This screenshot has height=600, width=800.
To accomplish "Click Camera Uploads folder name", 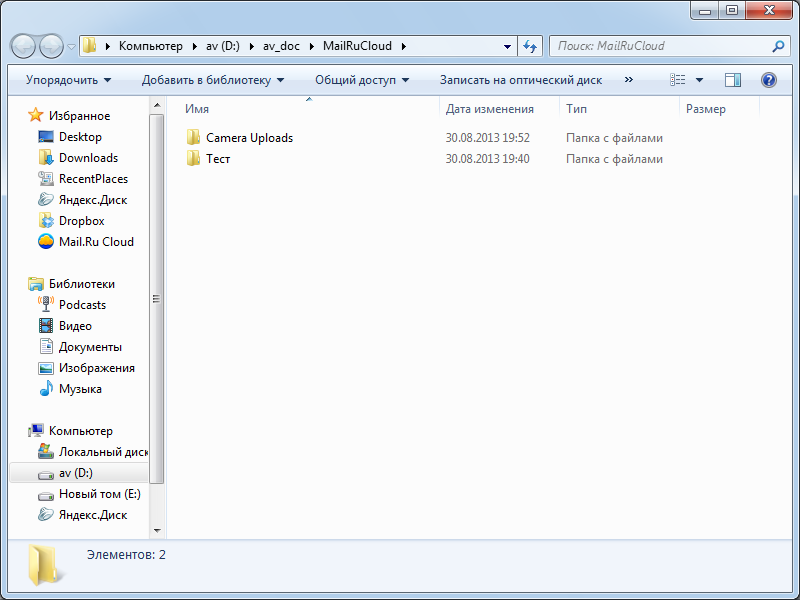I will coord(249,138).
